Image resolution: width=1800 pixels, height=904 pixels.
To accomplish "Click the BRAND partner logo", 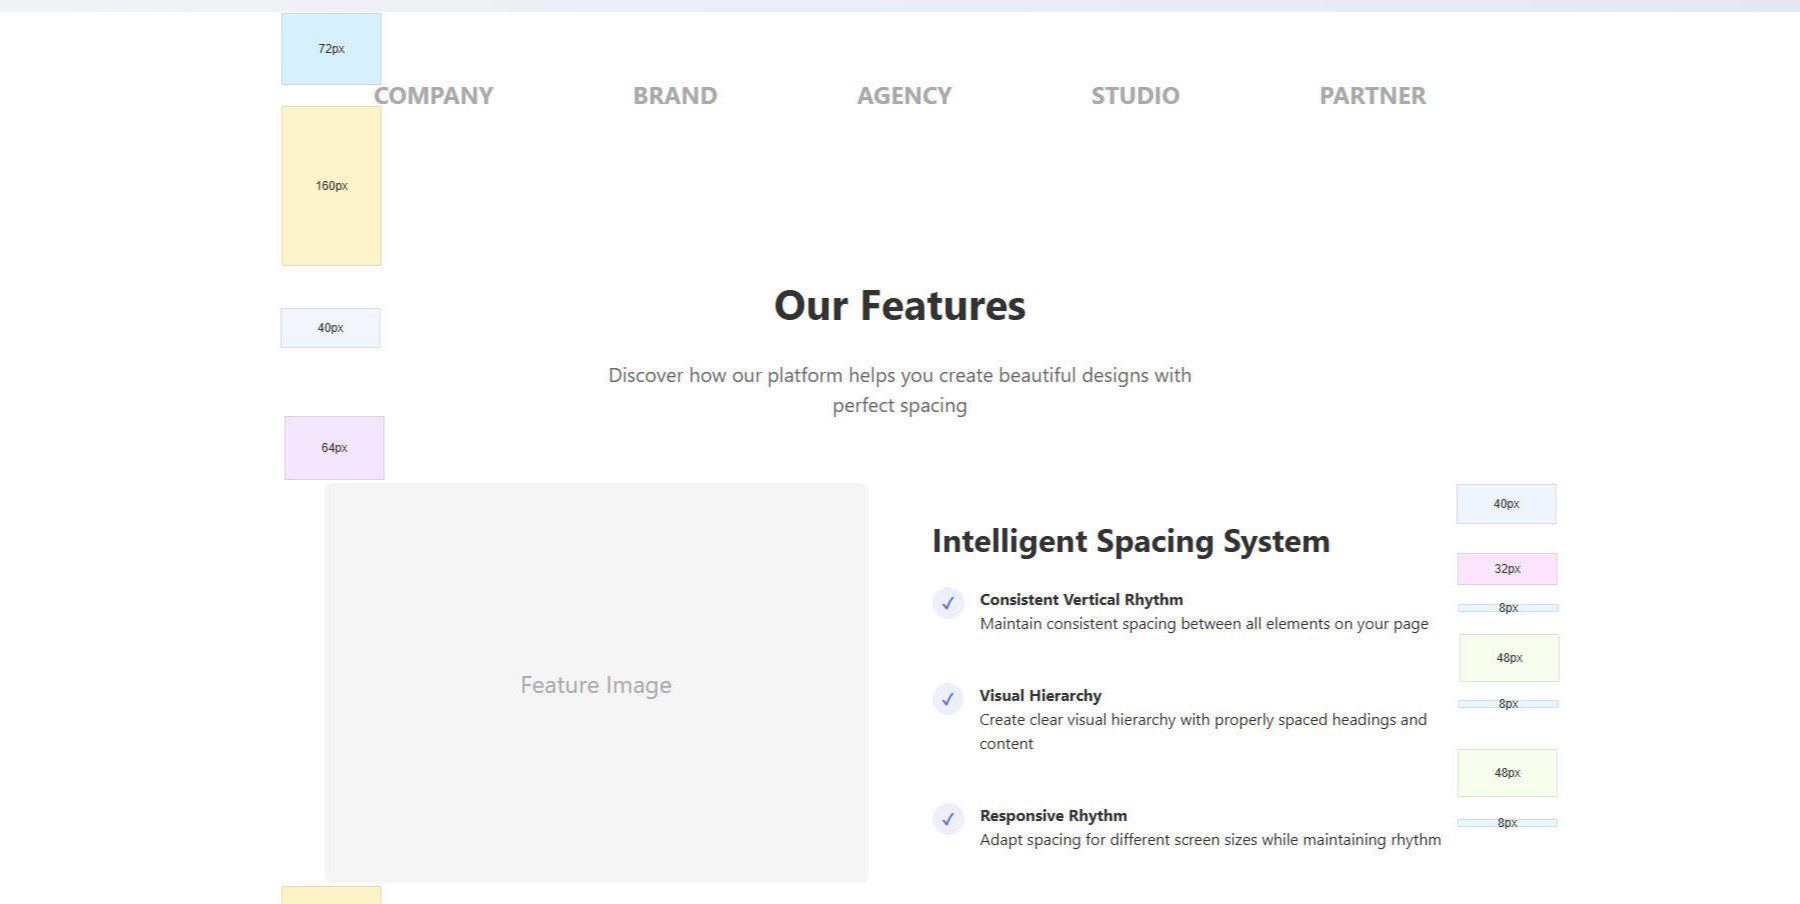I will point(675,95).
